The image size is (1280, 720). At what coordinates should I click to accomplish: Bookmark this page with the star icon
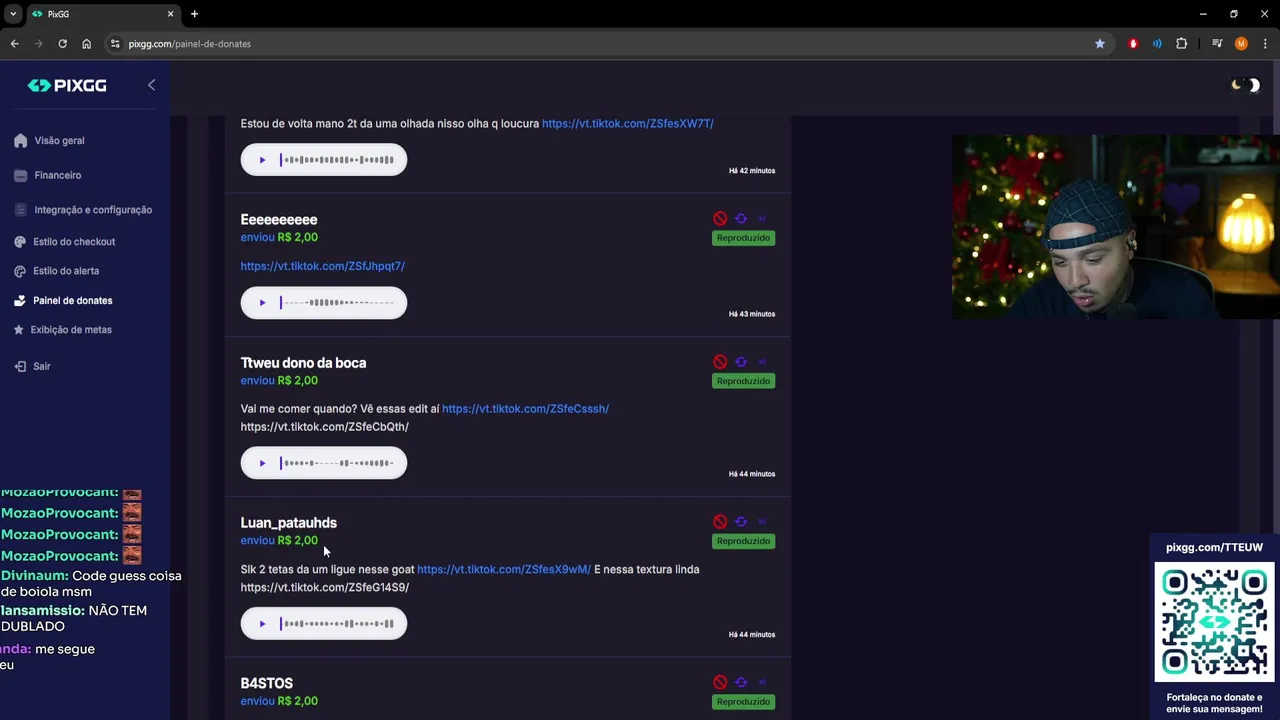(x=1100, y=44)
